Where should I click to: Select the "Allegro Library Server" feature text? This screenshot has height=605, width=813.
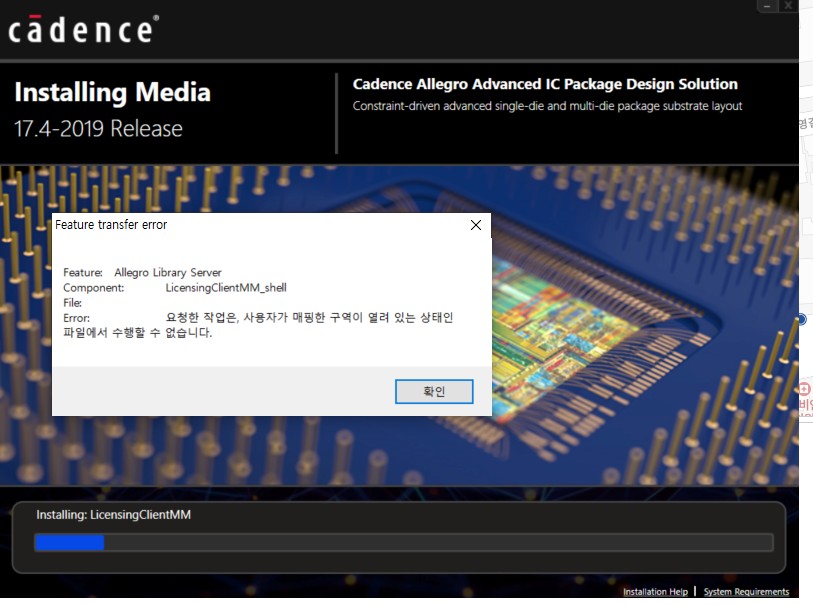pyautogui.click(x=167, y=272)
